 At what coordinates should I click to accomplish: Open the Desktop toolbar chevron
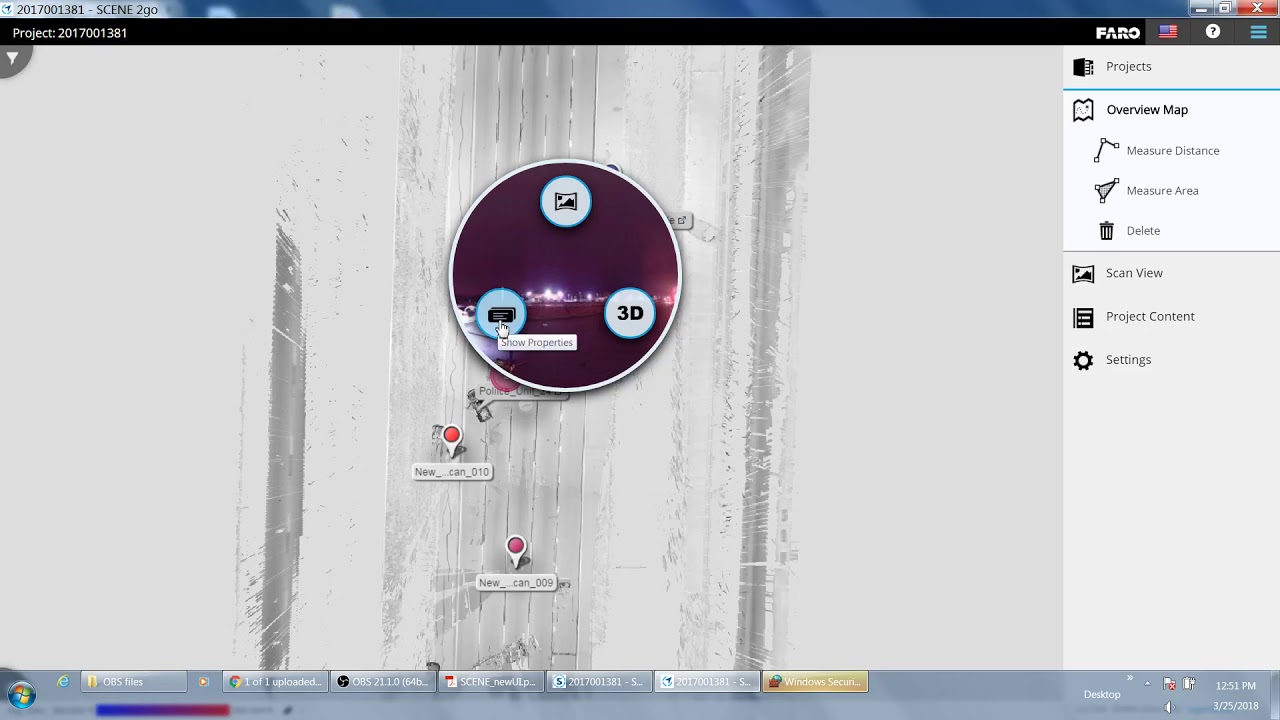1130,678
